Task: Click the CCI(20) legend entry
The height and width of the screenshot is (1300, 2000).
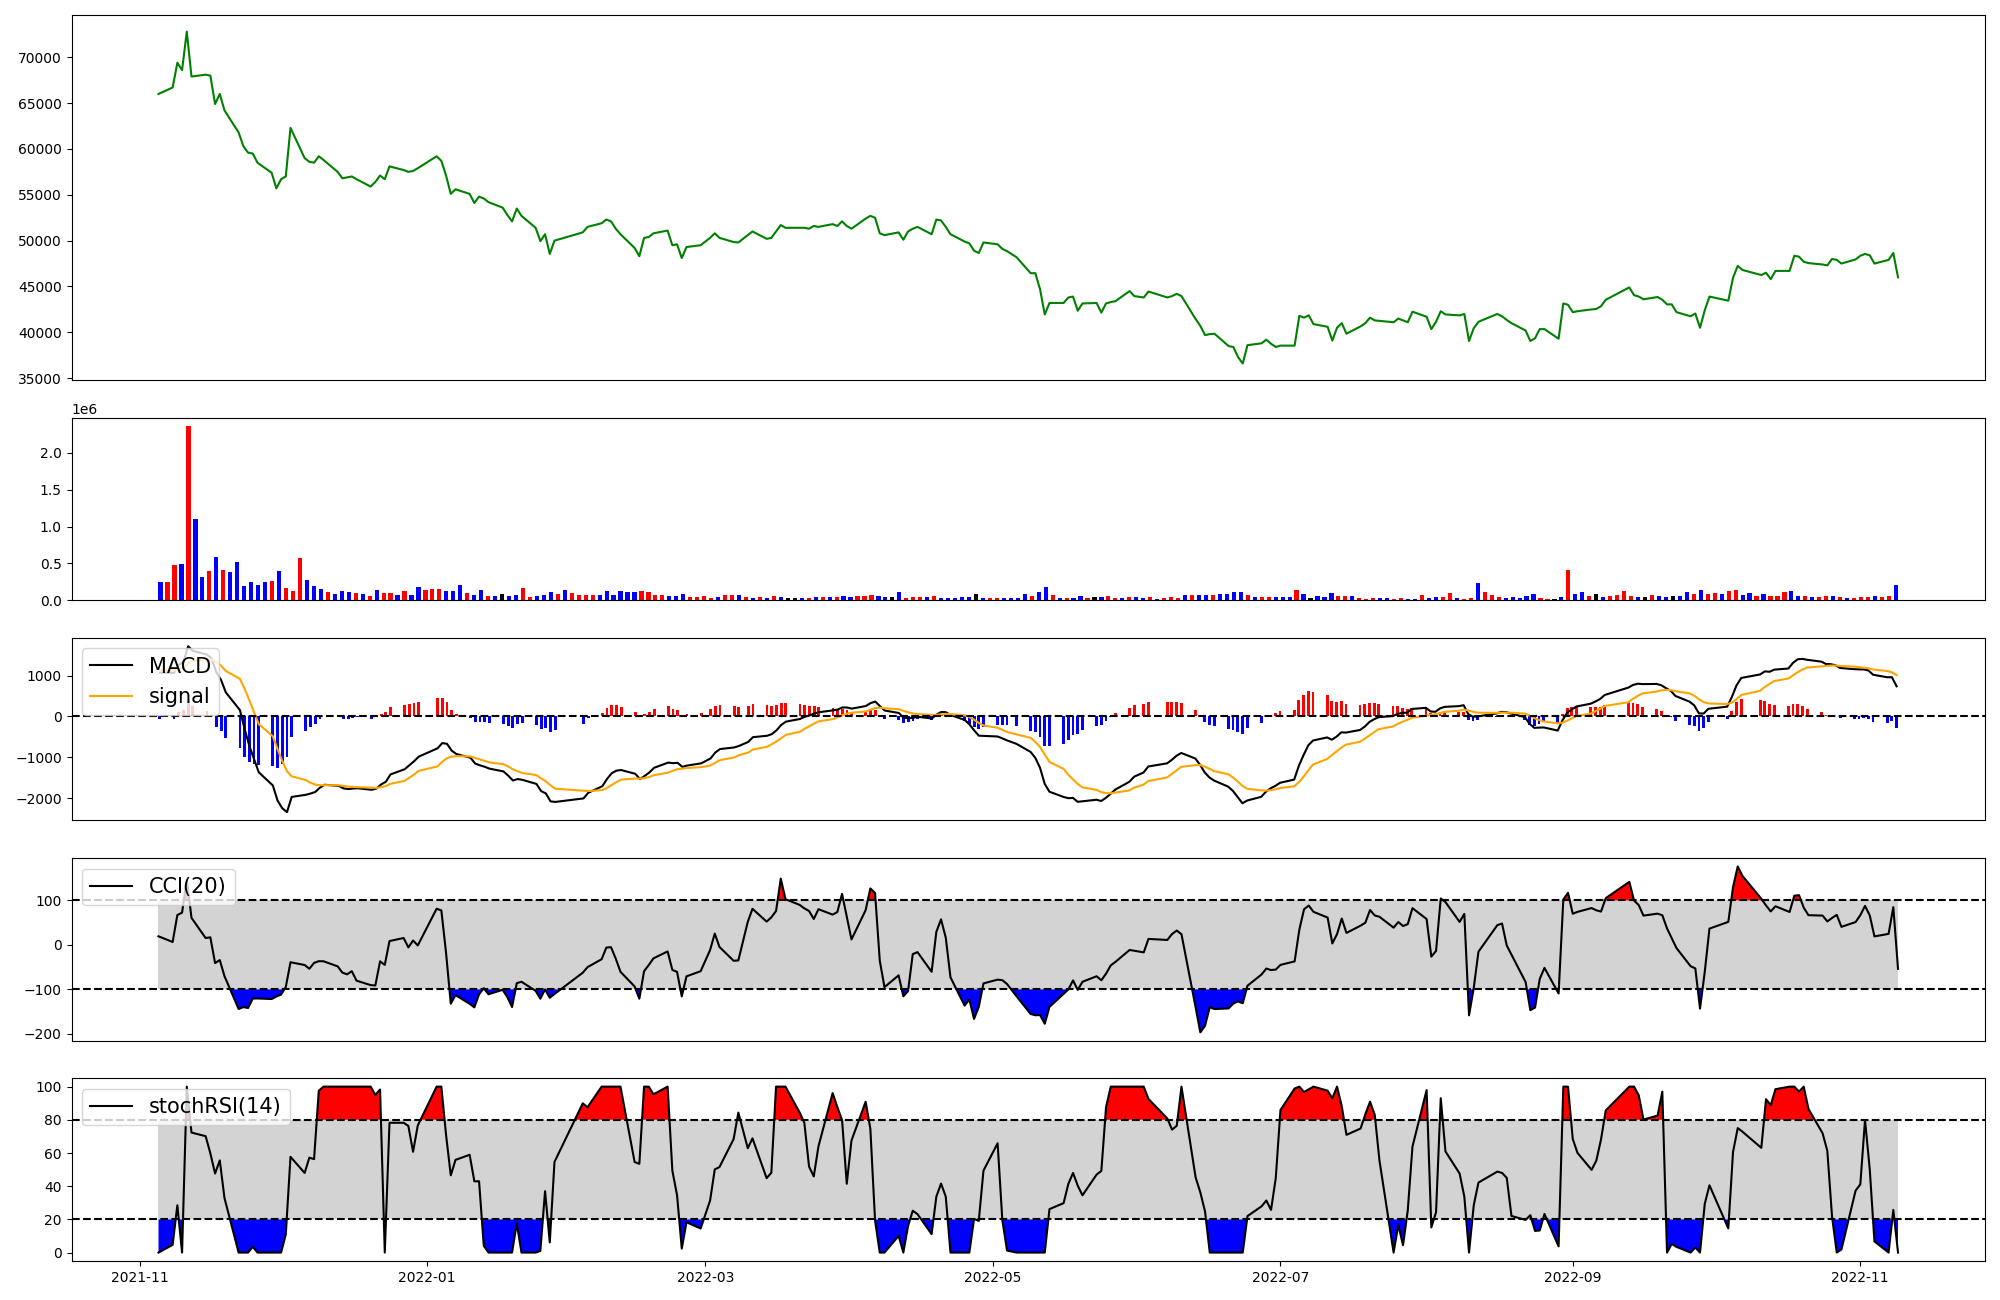Action: (186, 886)
